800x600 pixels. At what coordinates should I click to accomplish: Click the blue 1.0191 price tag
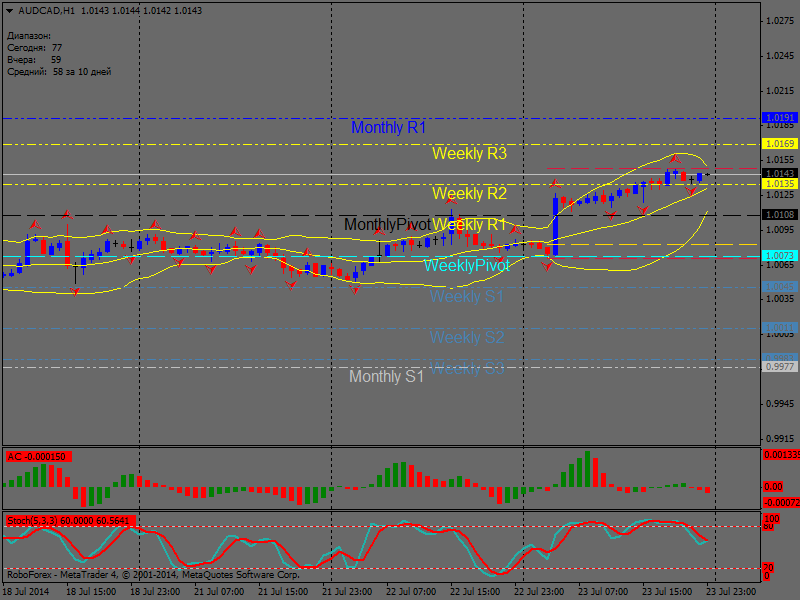coord(779,118)
